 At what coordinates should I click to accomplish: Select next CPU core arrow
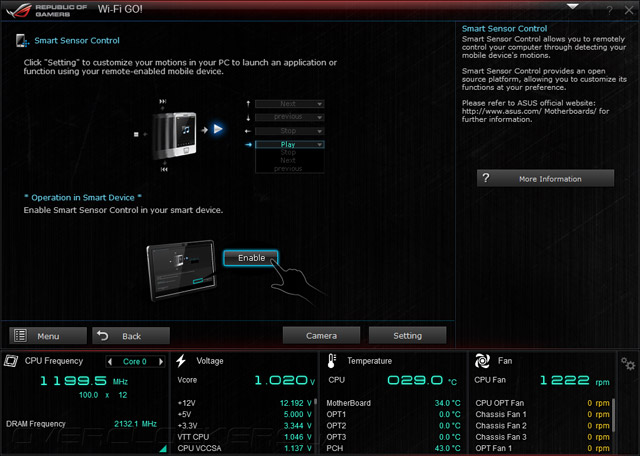pyautogui.click(x=161, y=361)
